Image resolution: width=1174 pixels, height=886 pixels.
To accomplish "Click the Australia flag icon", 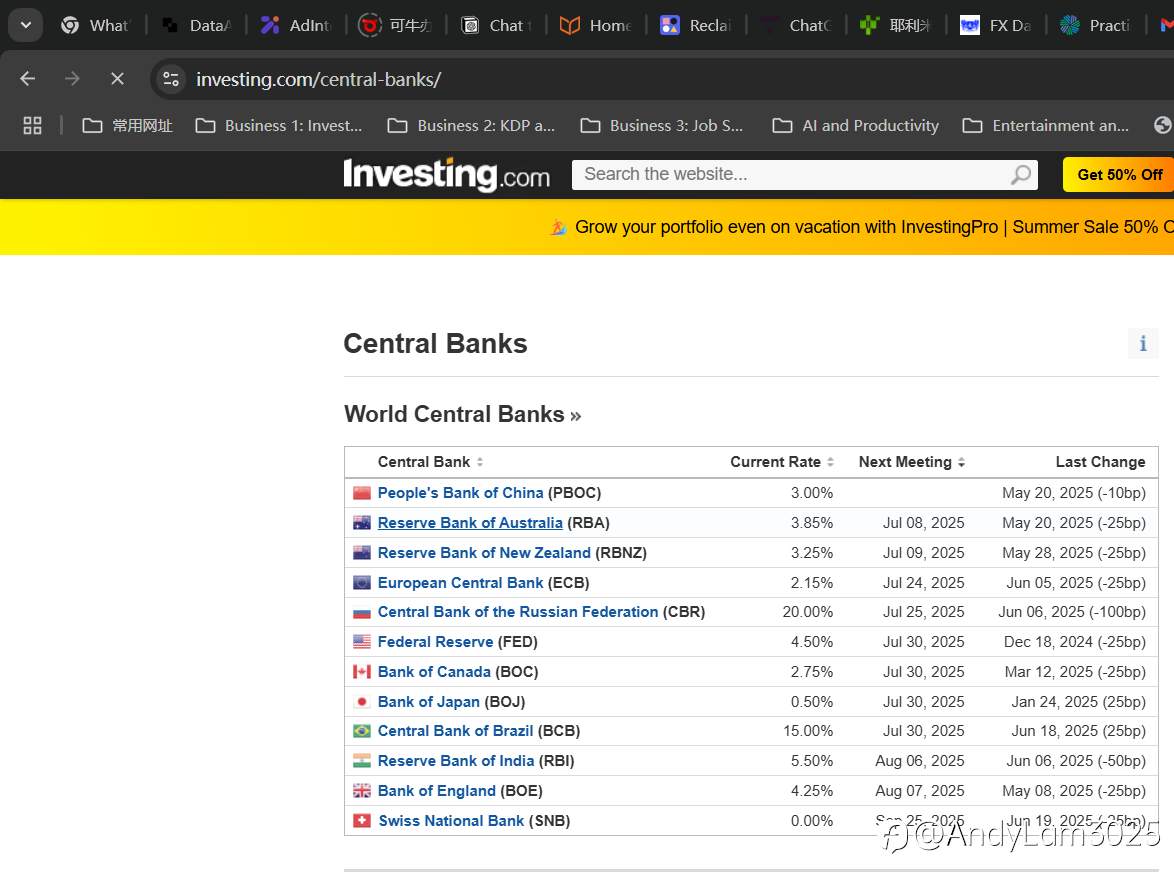I will 362,523.
